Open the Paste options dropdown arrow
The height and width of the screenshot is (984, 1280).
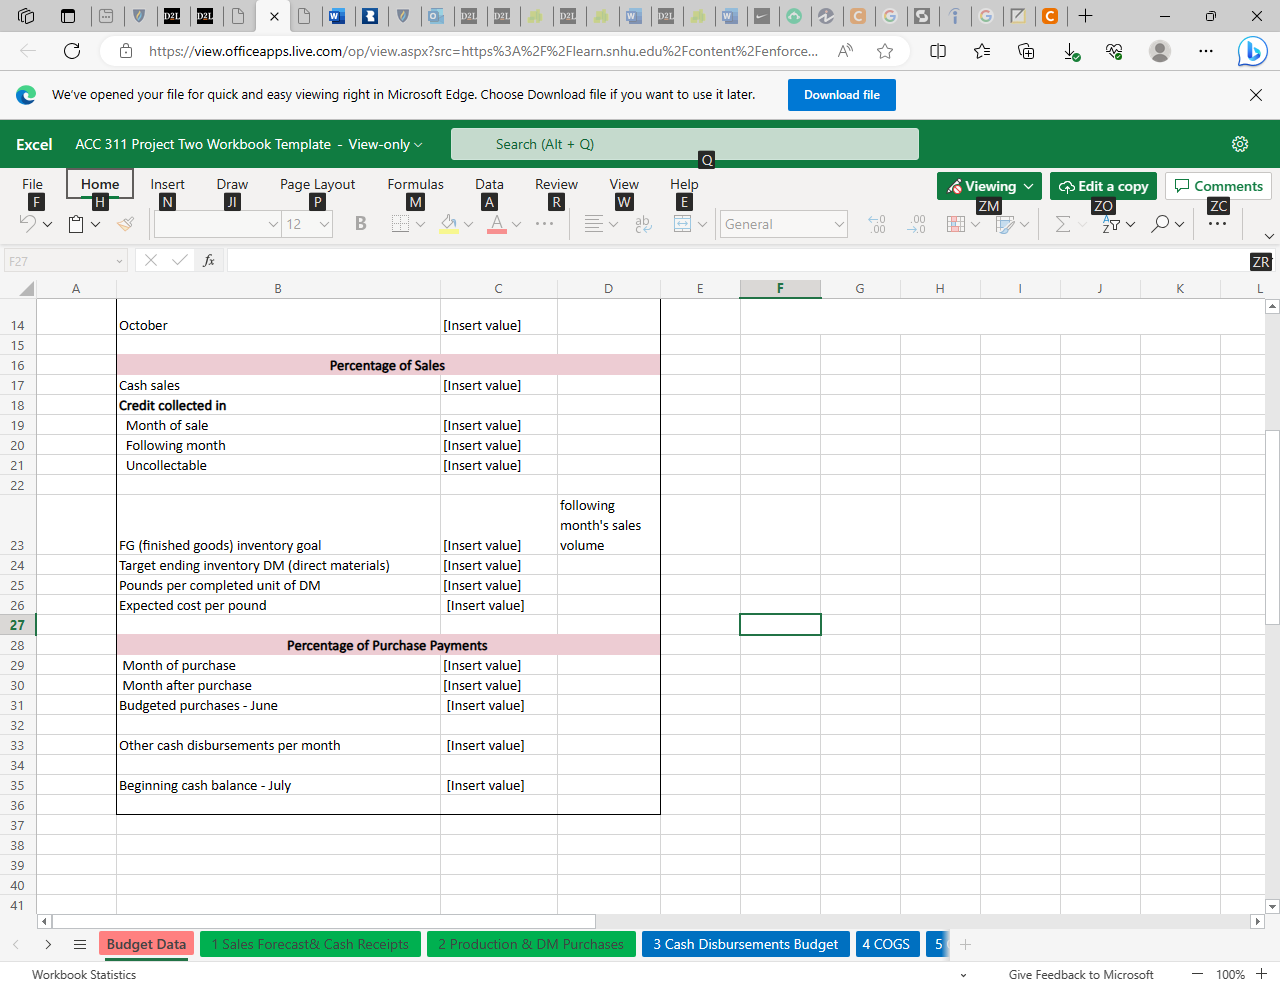[96, 224]
